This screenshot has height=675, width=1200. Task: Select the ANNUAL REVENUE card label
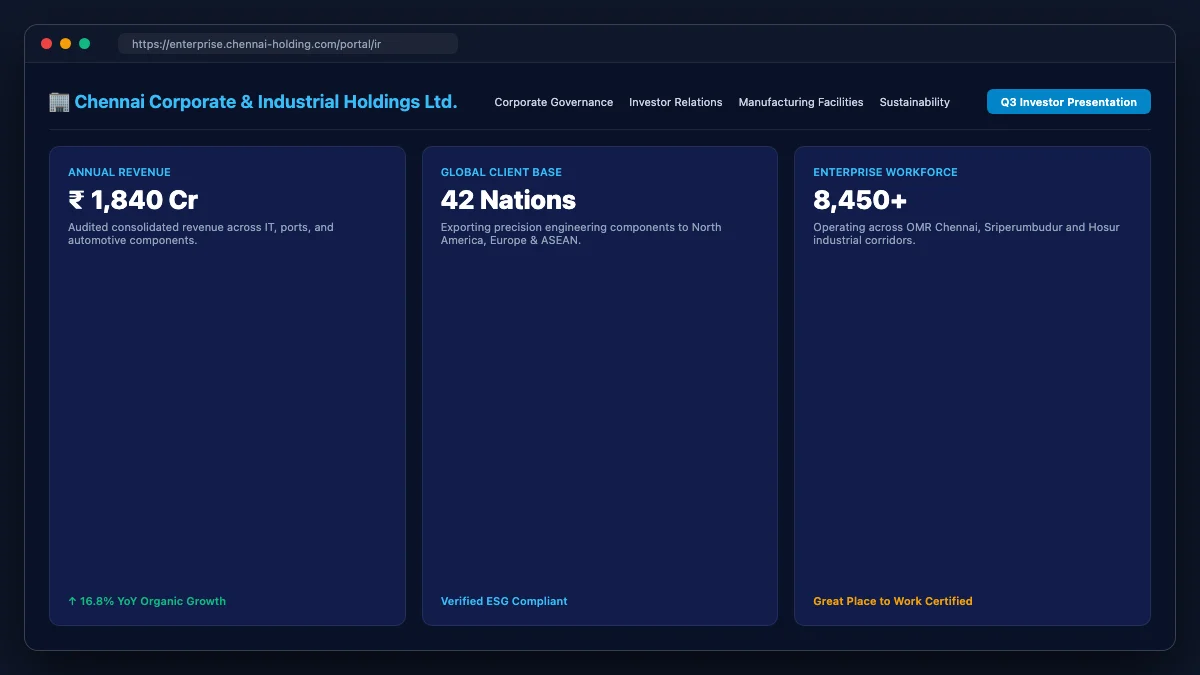click(119, 172)
